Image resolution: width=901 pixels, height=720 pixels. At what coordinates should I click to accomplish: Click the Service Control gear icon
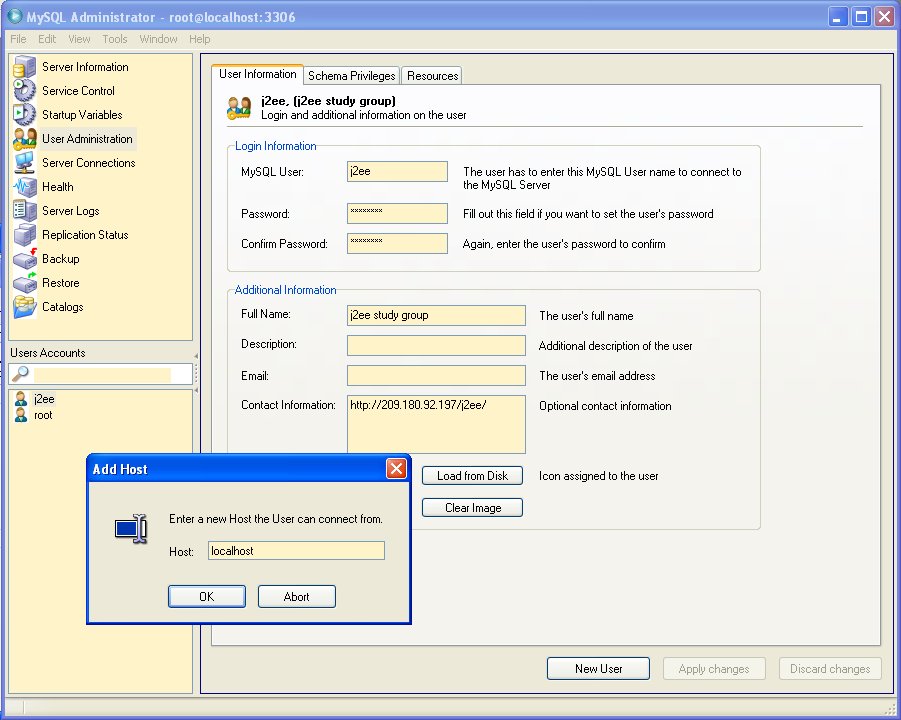[25, 91]
